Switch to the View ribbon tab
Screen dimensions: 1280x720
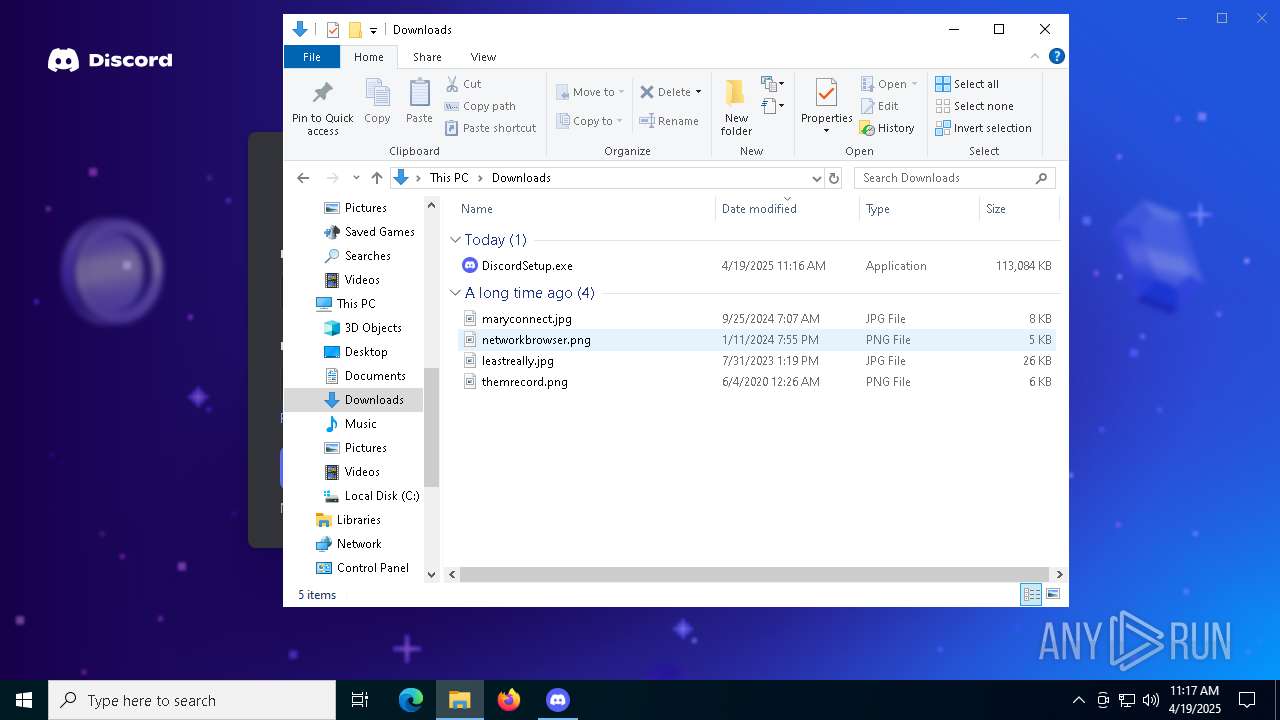coord(483,57)
